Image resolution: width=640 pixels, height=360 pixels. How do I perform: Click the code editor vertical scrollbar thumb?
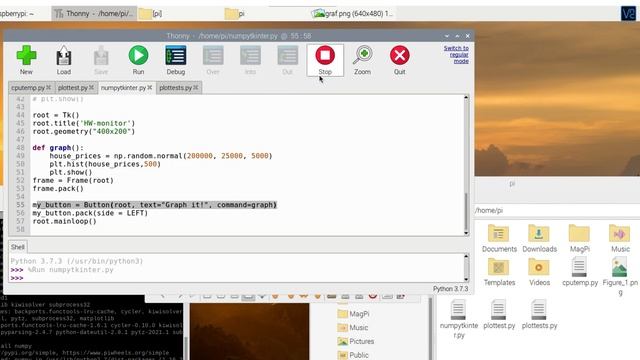tap(466, 211)
